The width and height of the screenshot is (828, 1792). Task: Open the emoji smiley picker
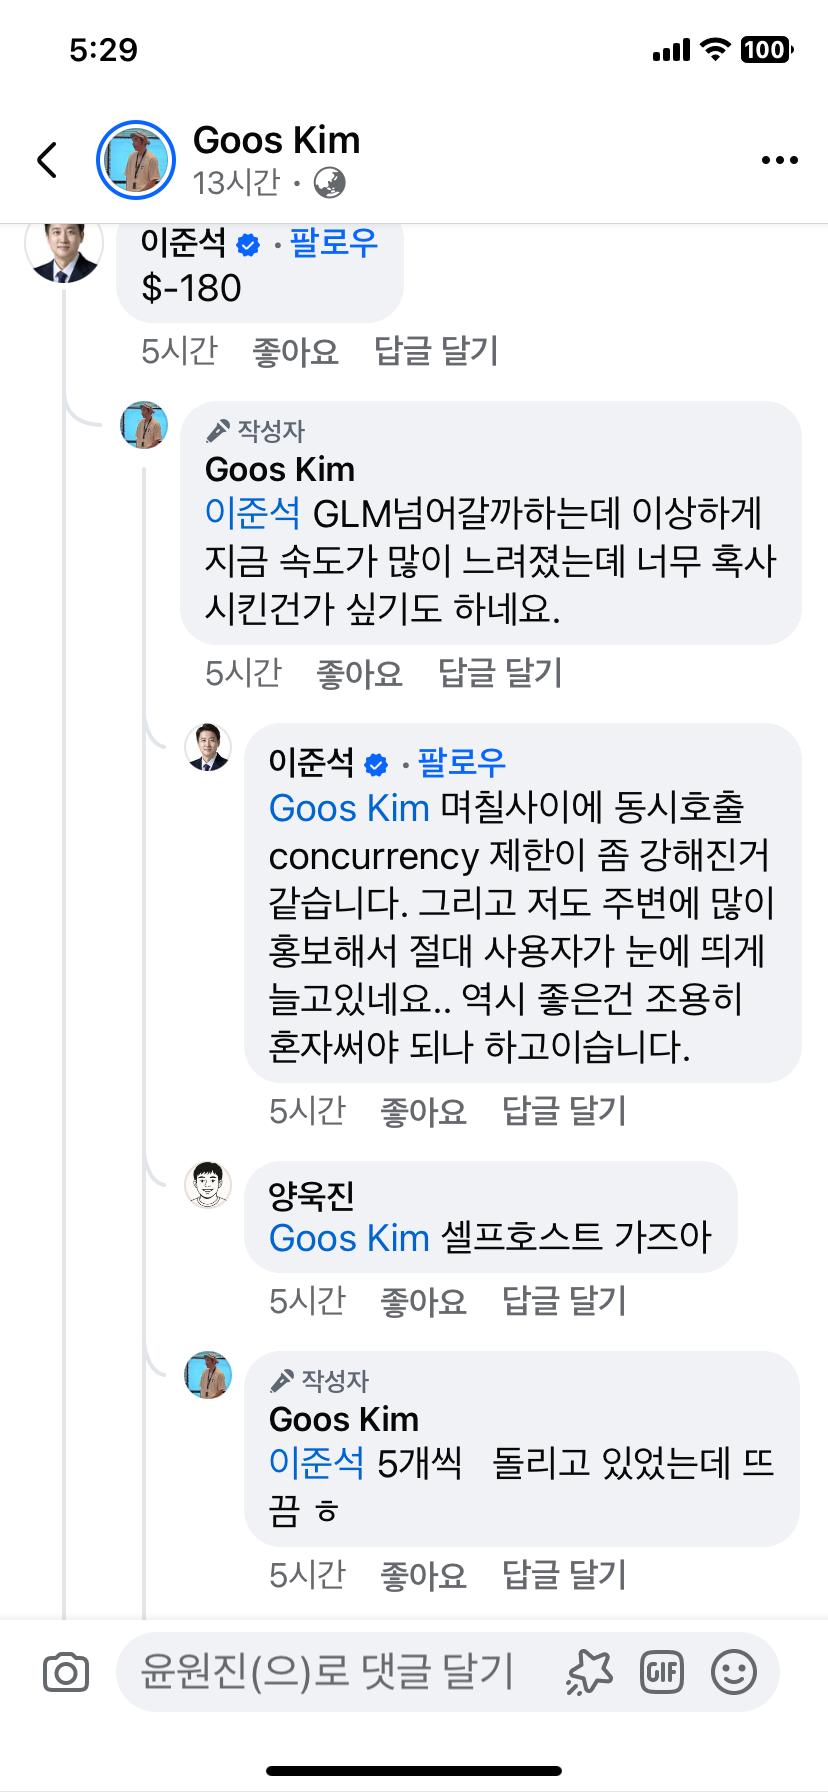[x=734, y=1672]
